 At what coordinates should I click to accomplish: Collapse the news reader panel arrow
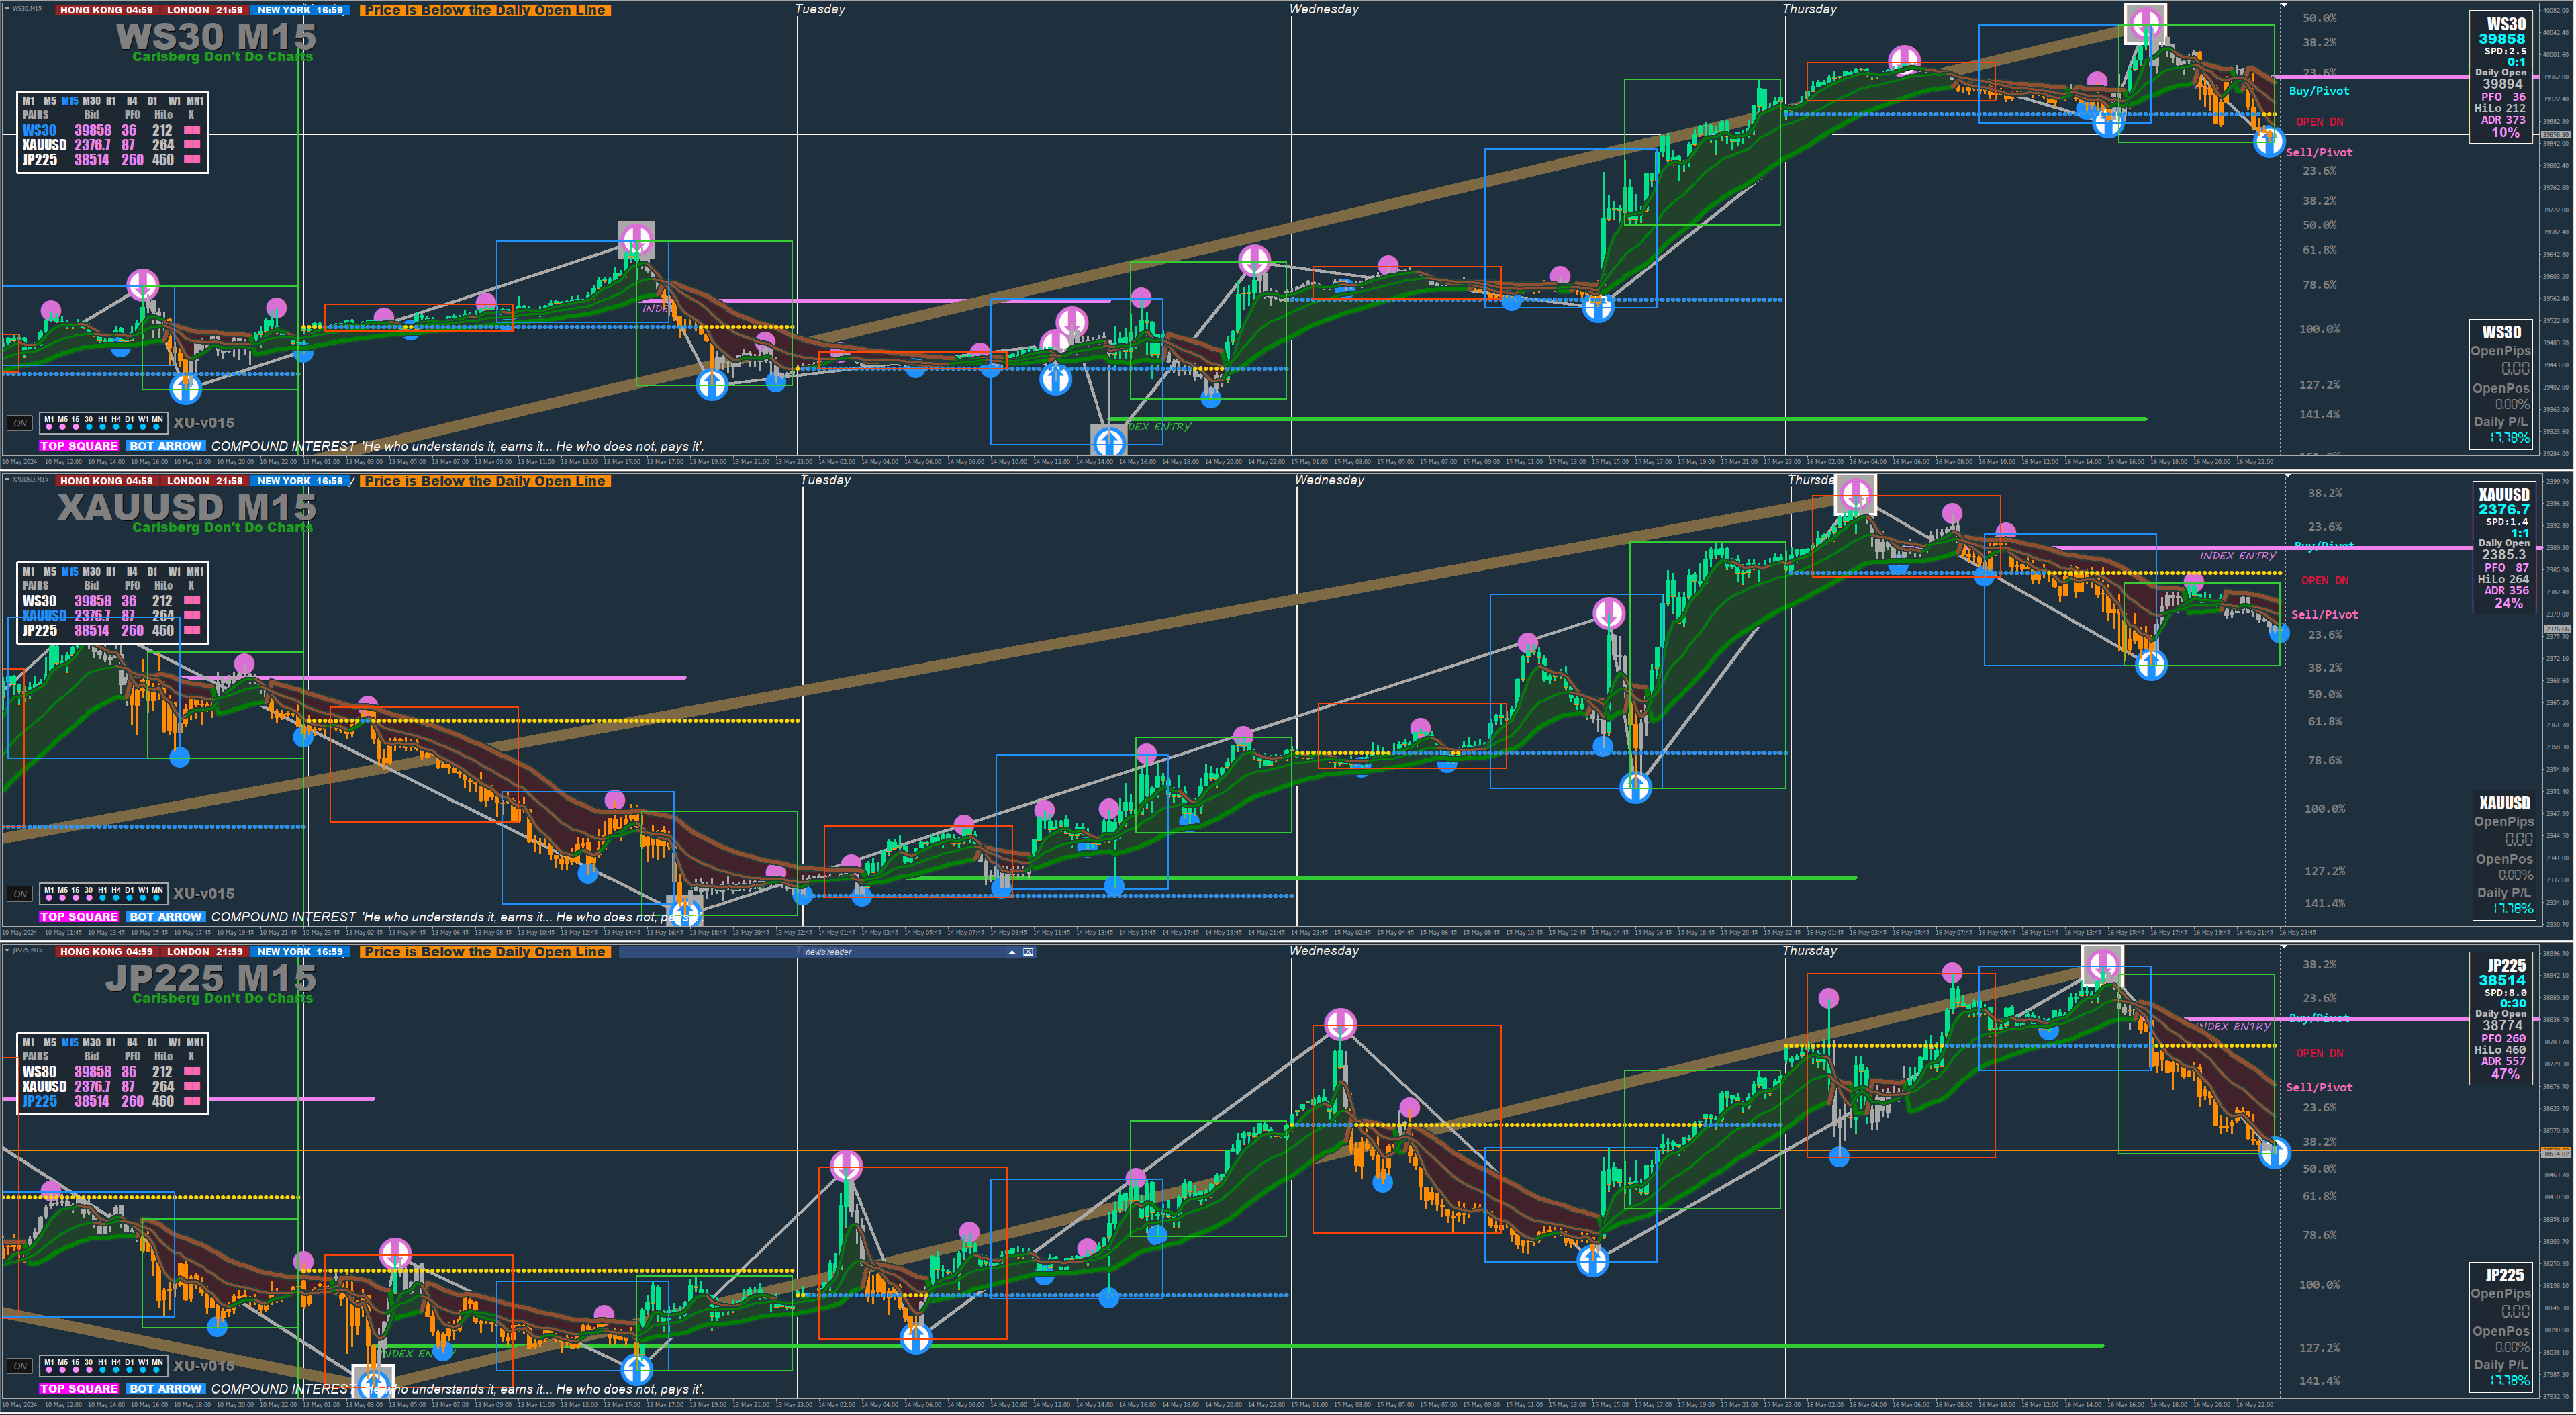(x=1012, y=952)
